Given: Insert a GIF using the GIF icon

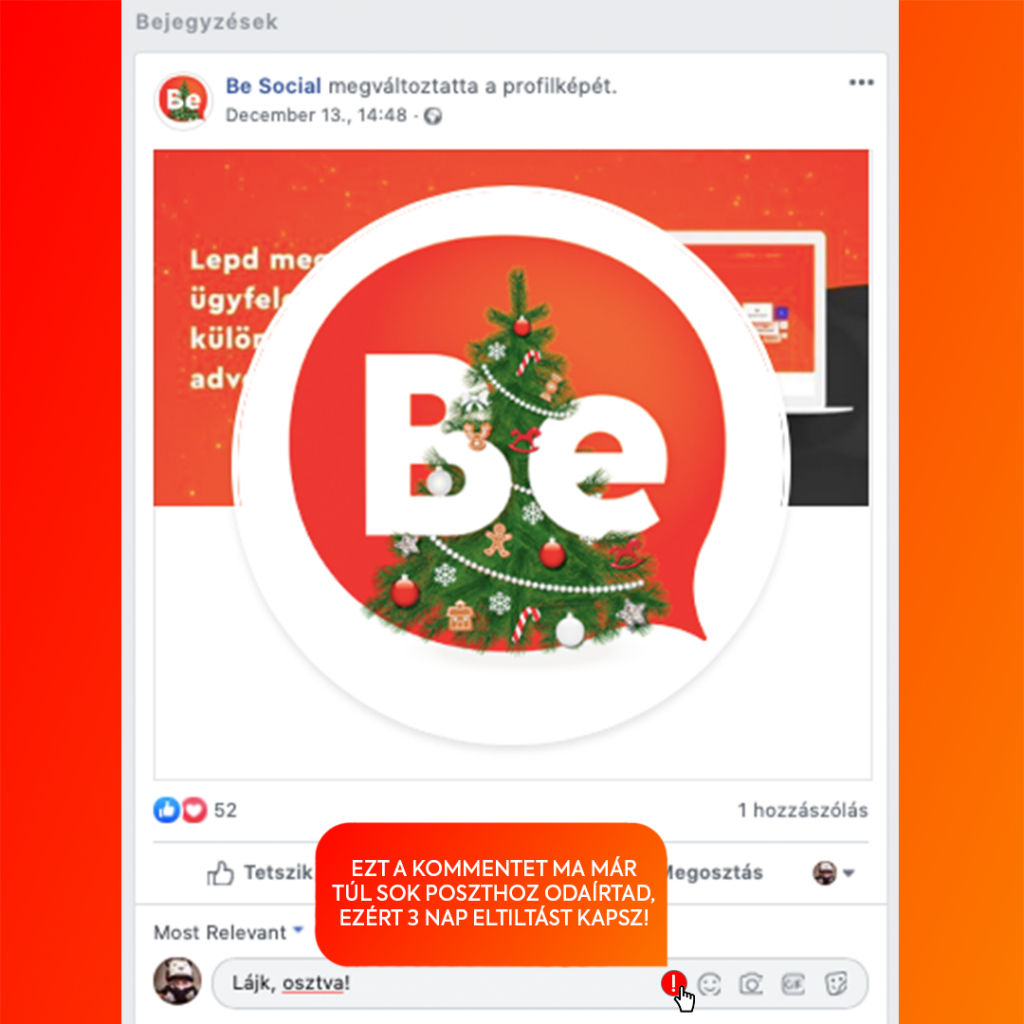Looking at the screenshot, I should click(793, 984).
